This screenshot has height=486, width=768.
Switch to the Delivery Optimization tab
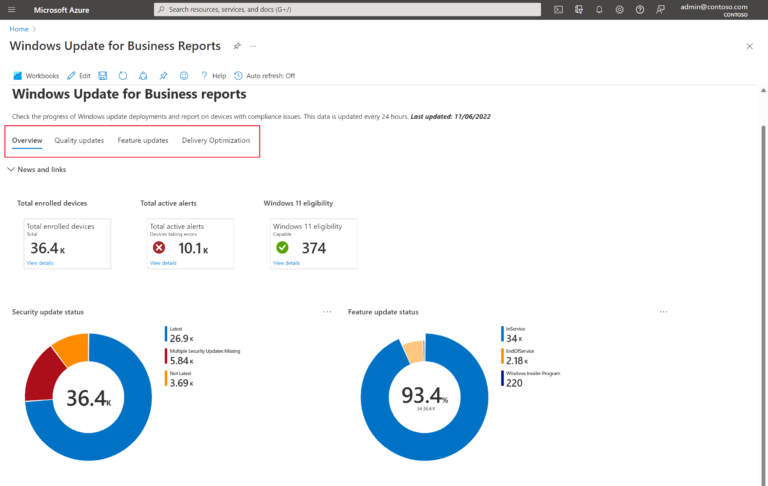click(216, 141)
